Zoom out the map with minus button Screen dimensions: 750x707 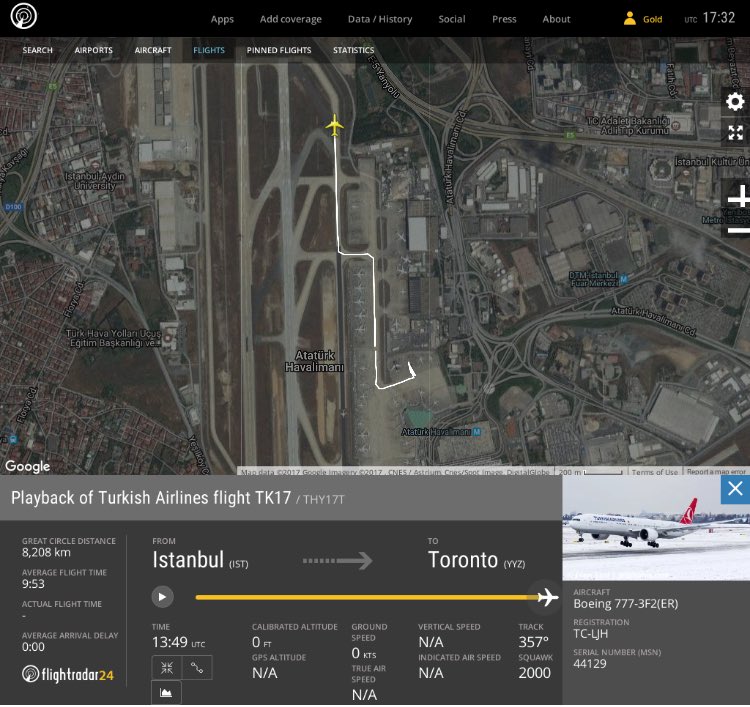(x=738, y=230)
